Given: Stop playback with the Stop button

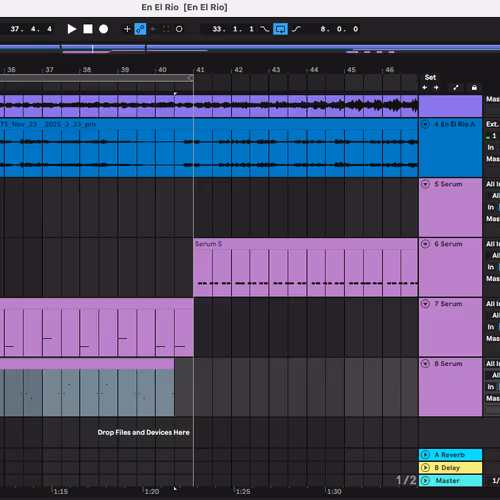Looking at the screenshot, I should pos(88,29).
